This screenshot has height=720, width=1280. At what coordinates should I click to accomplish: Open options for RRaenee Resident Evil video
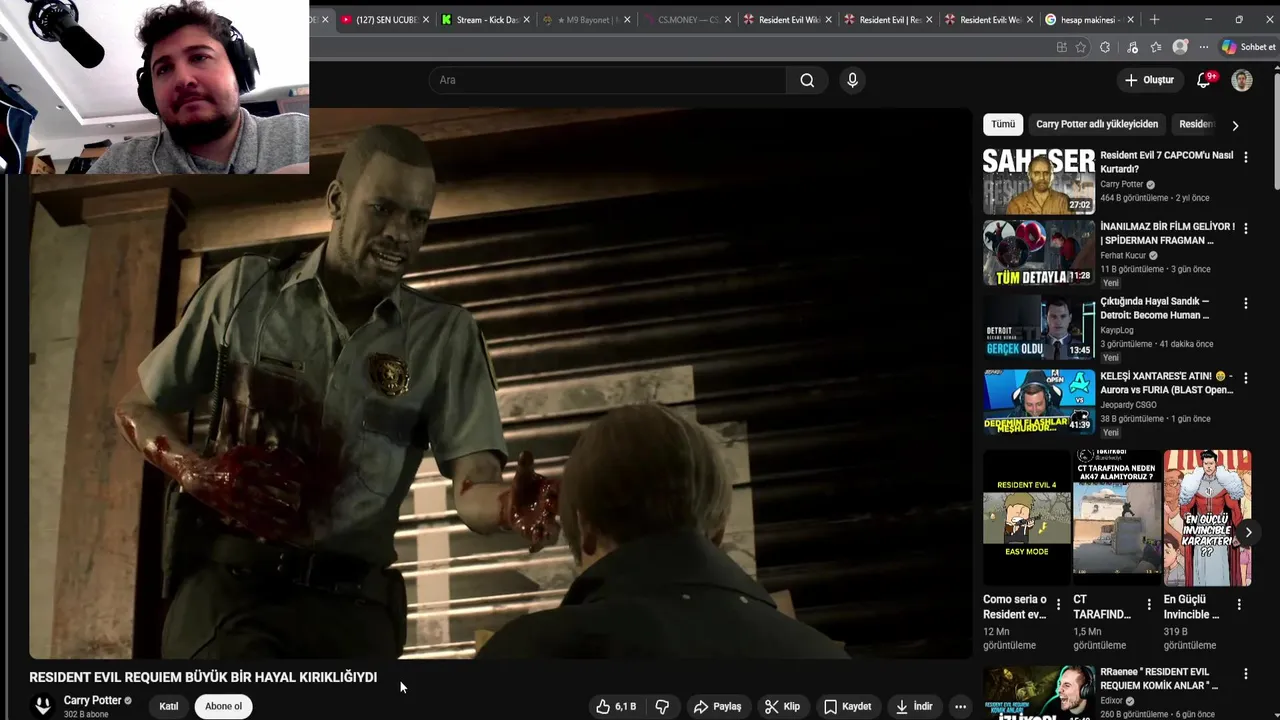1245,674
